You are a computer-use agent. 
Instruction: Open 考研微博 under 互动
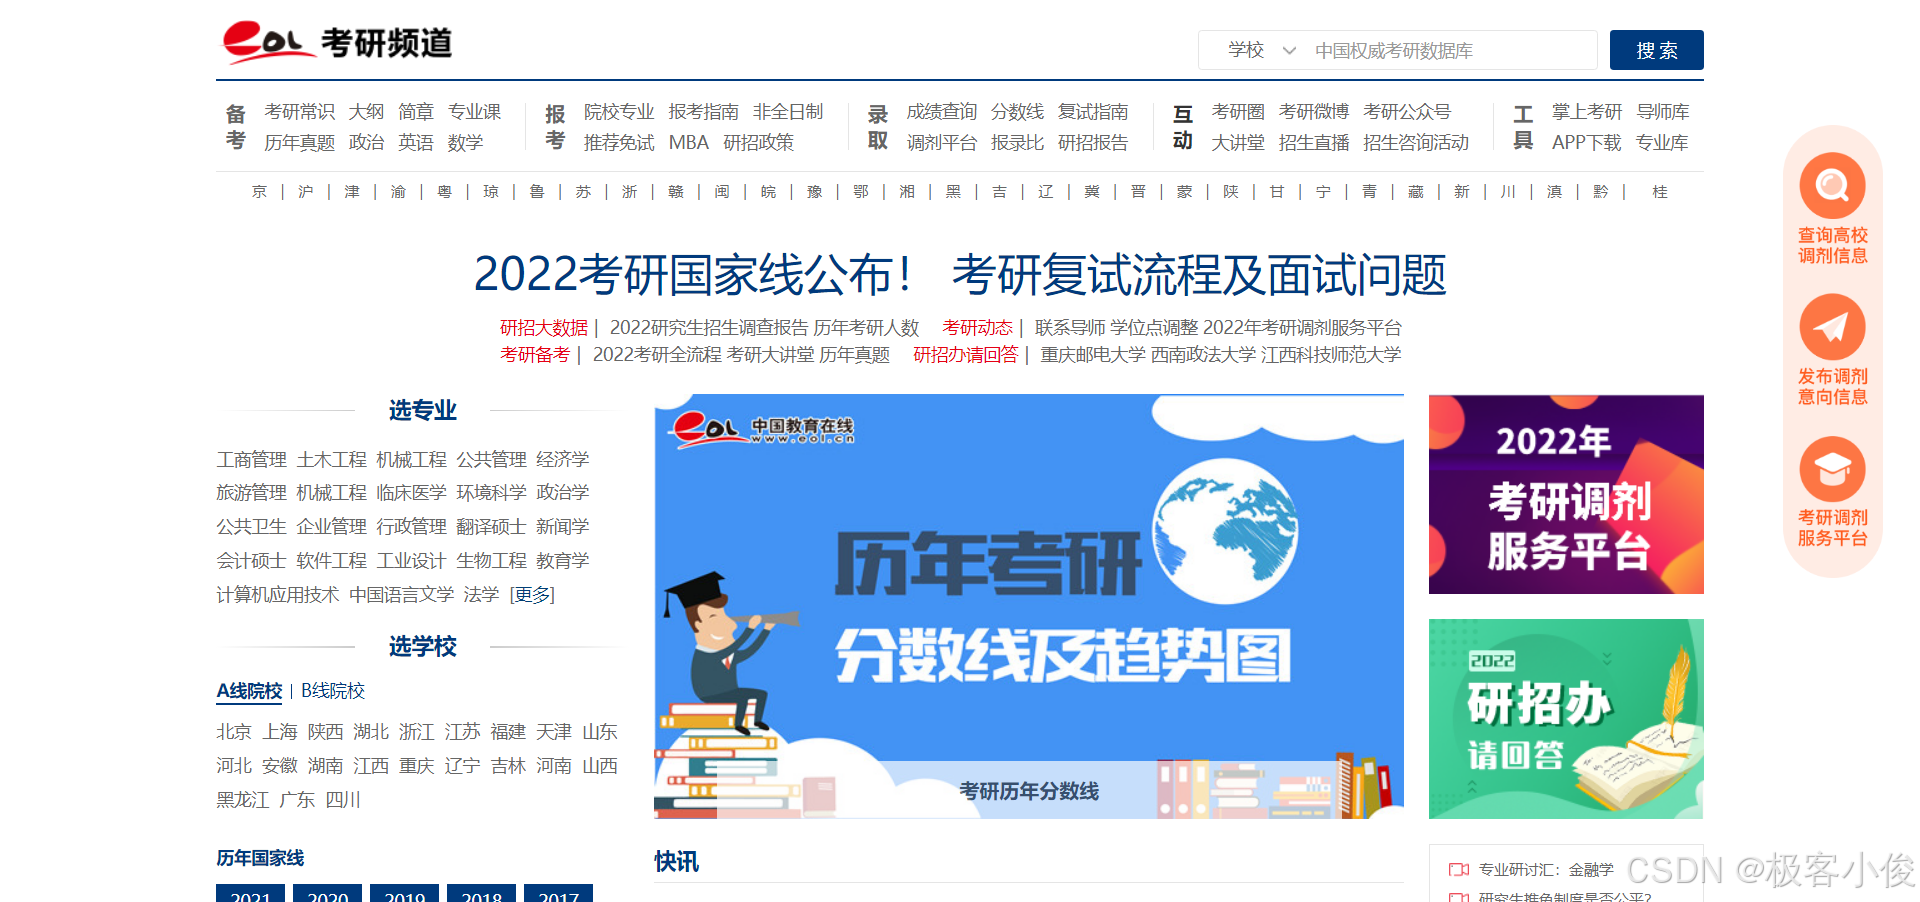pyautogui.click(x=1314, y=112)
